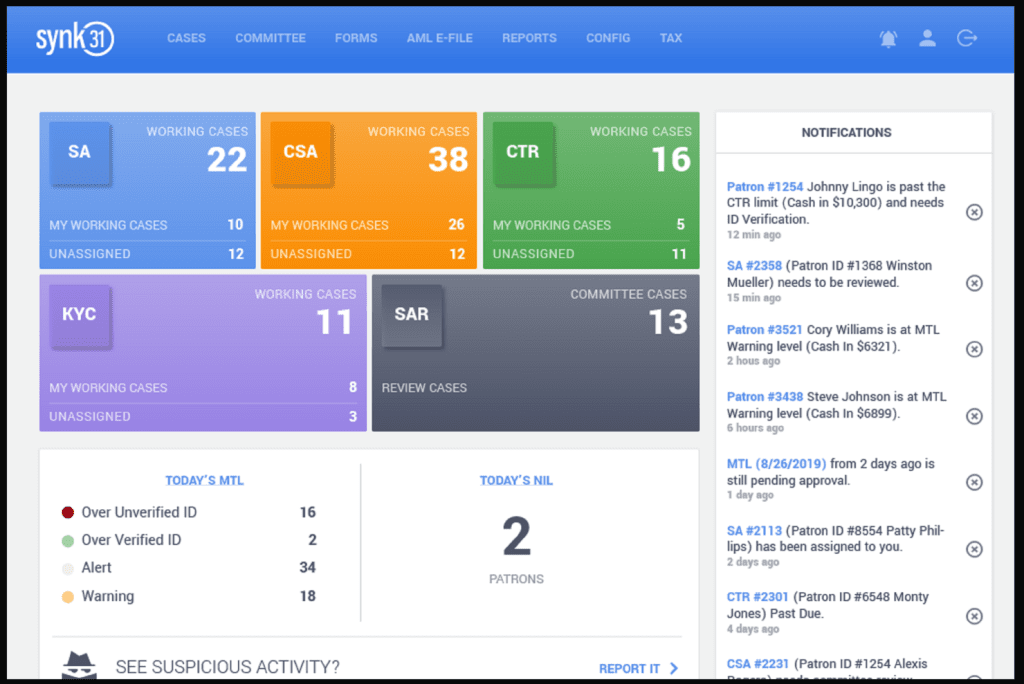The width and height of the screenshot is (1024, 684).
Task: Open the Patron #1254 link
Action: click(x=765, y=187)
